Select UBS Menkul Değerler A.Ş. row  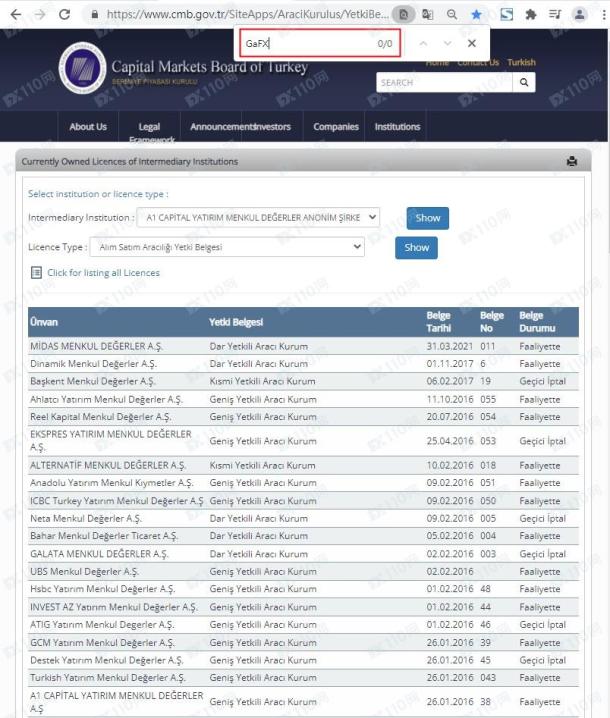coord(303,571)
